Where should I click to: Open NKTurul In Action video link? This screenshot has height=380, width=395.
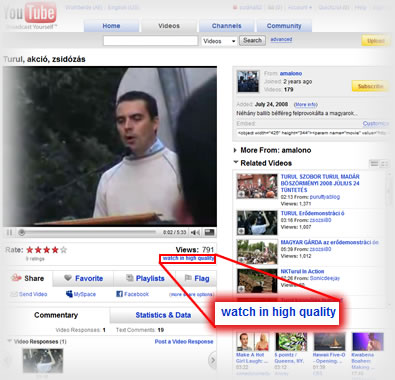(x=302, y=271)
